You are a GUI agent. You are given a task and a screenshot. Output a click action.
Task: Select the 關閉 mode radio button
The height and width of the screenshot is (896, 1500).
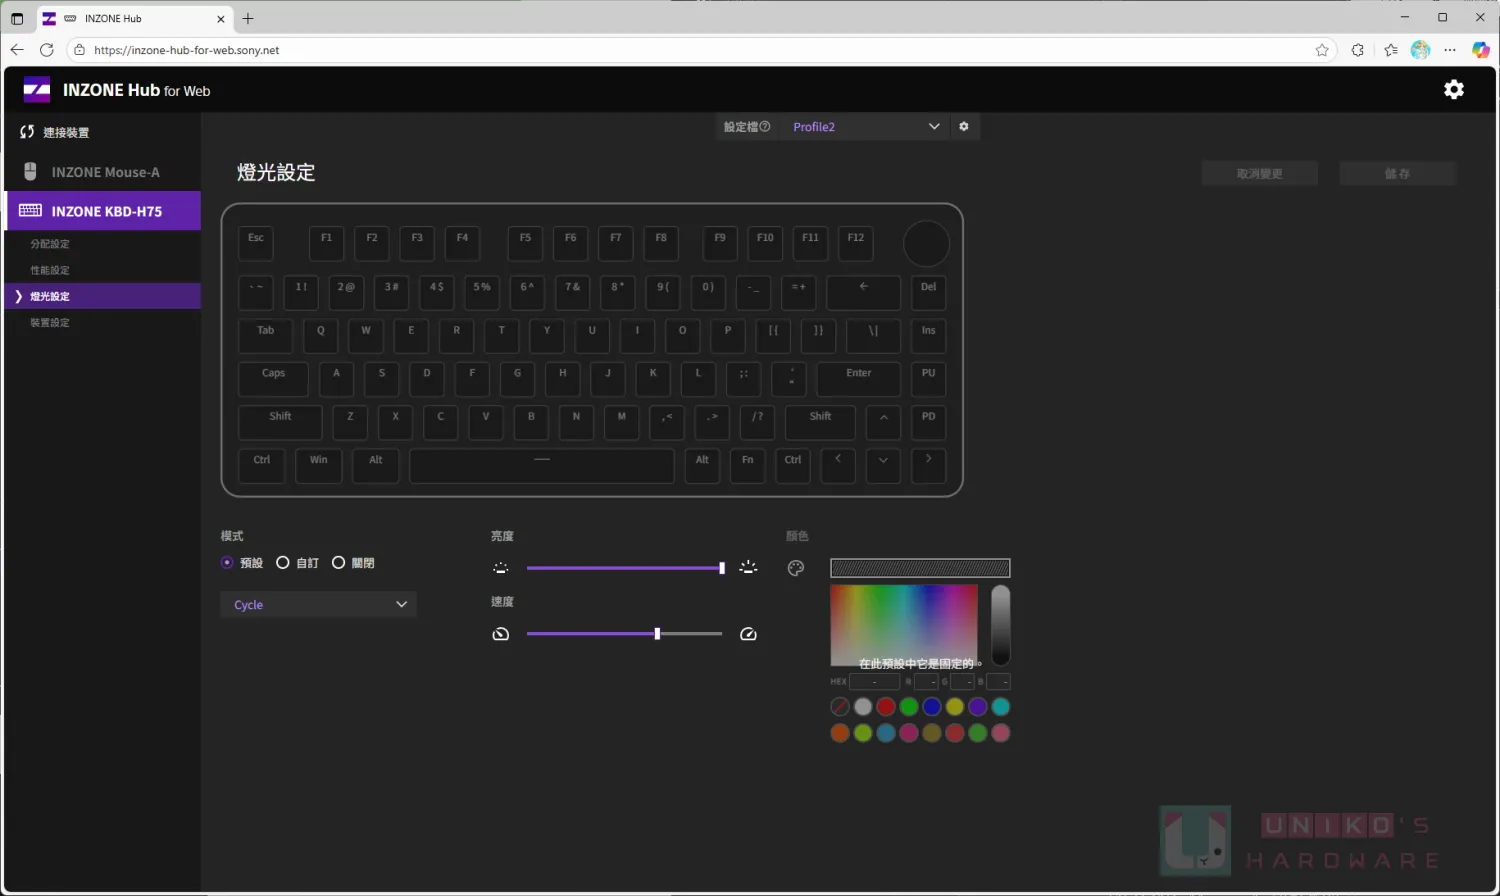pos(339,563)
